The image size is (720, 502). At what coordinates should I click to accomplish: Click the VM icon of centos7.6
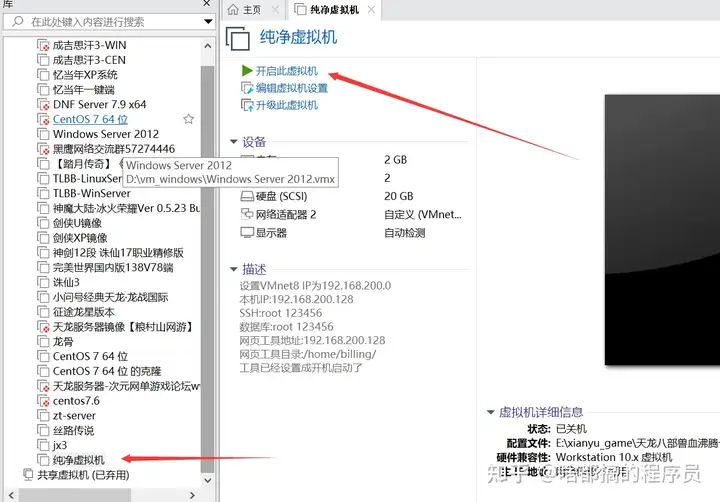[x=43, y=401]
